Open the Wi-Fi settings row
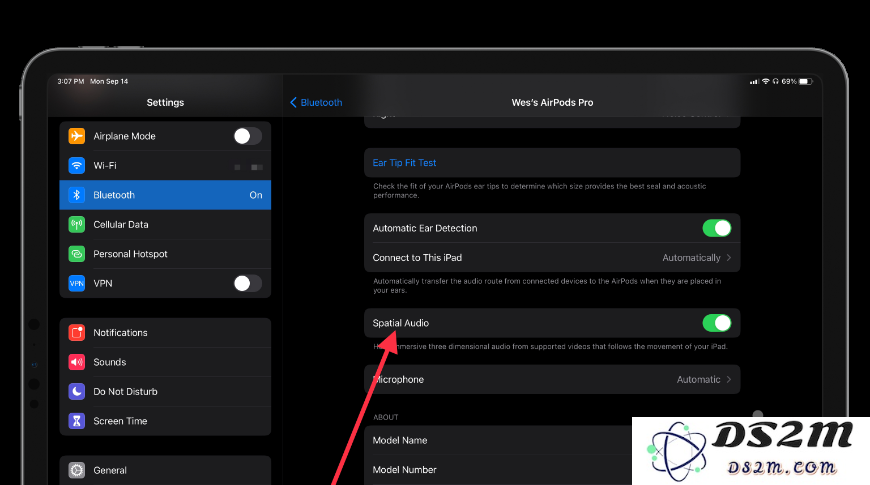The height and width of the screenshot is (485, 870). point(165,165)
